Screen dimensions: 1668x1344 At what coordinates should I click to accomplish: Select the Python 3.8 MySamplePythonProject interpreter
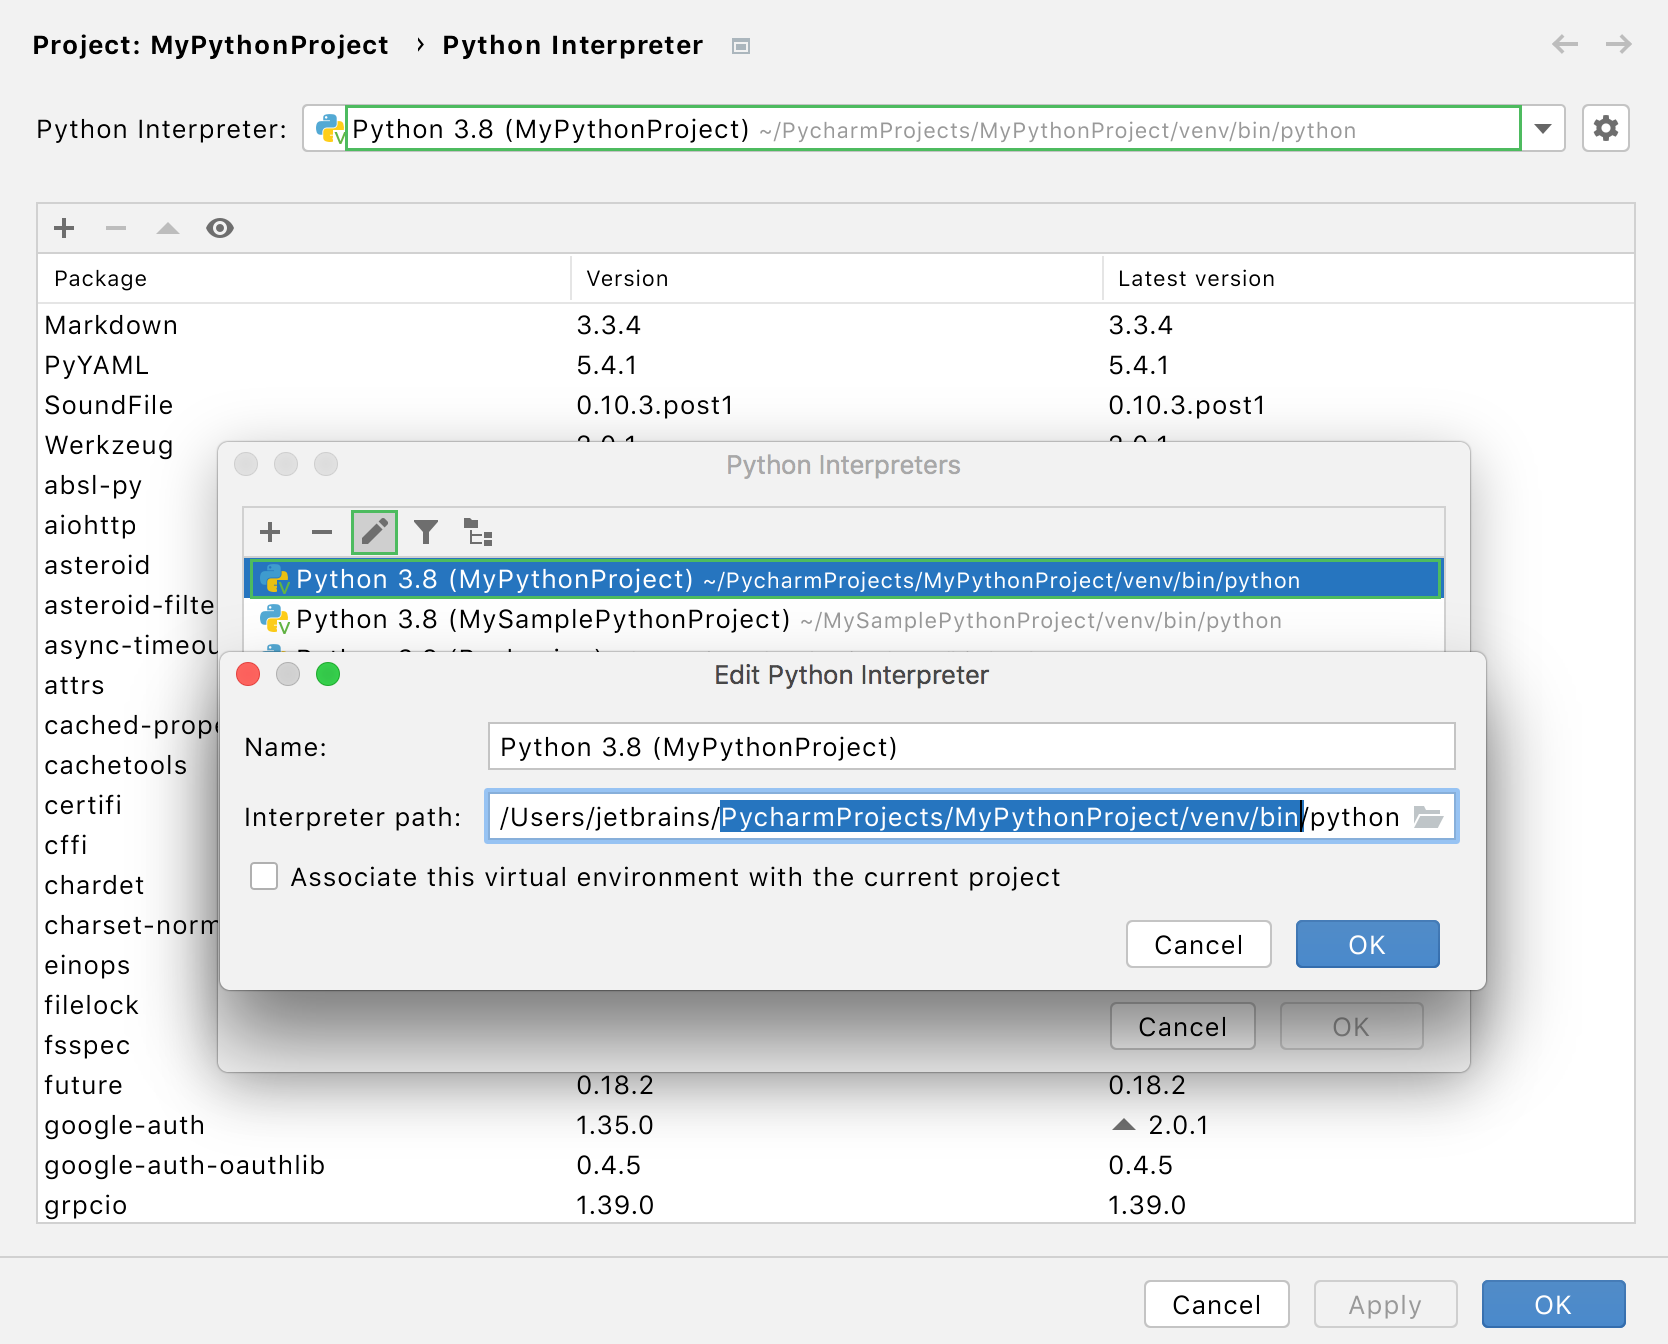700,619
